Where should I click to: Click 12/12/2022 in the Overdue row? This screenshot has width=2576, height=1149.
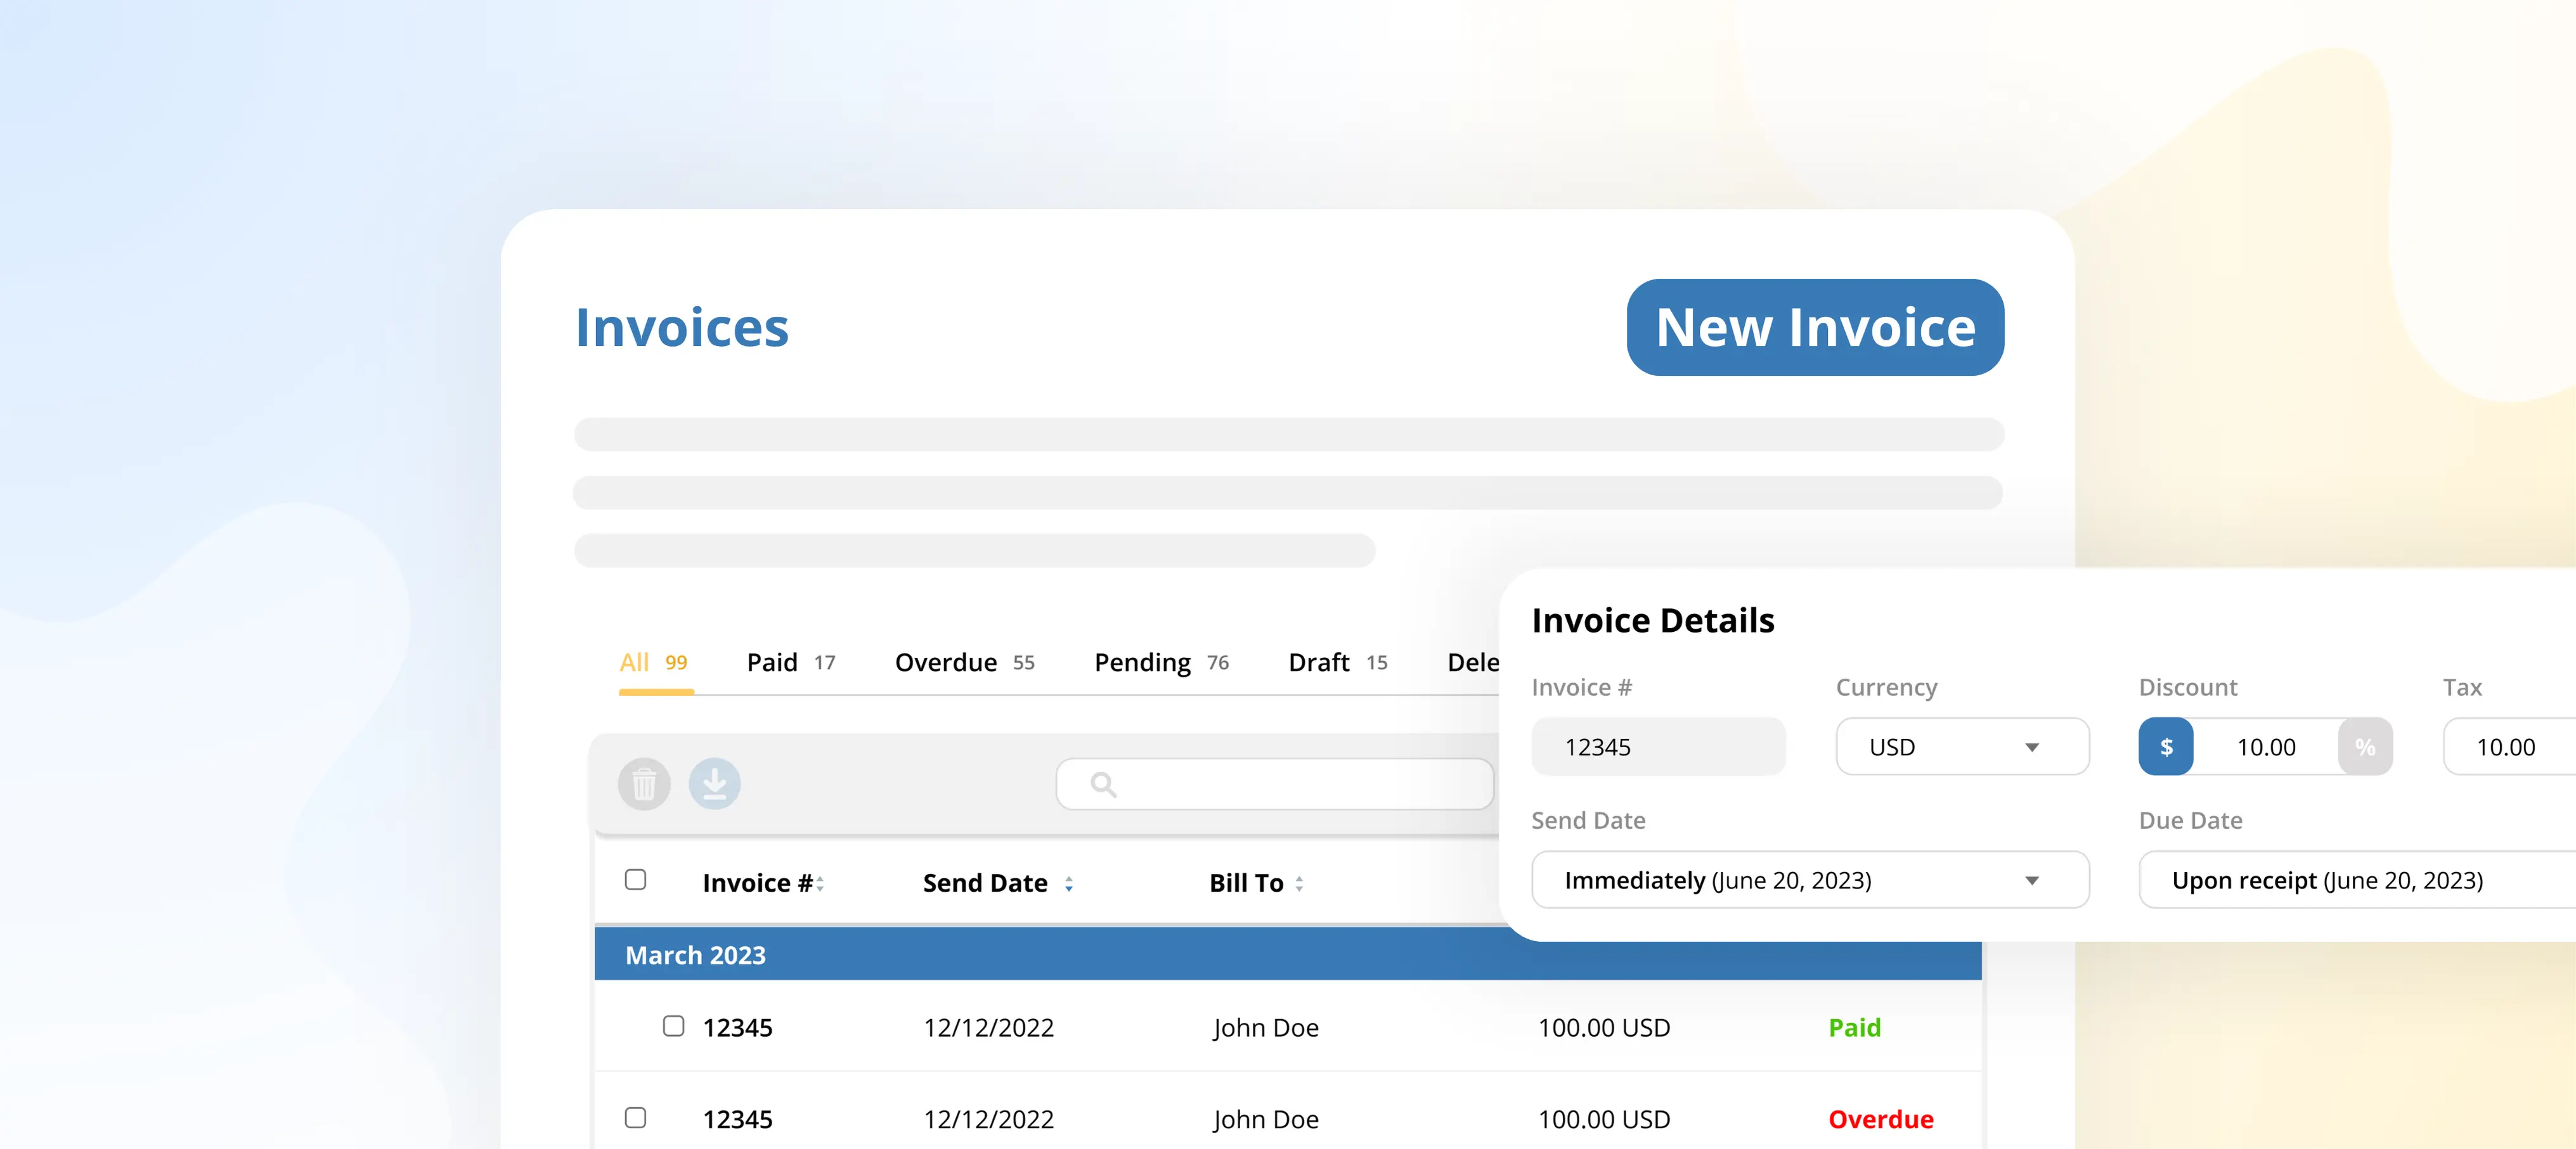pyautogui.click(x=988, y=1119)
